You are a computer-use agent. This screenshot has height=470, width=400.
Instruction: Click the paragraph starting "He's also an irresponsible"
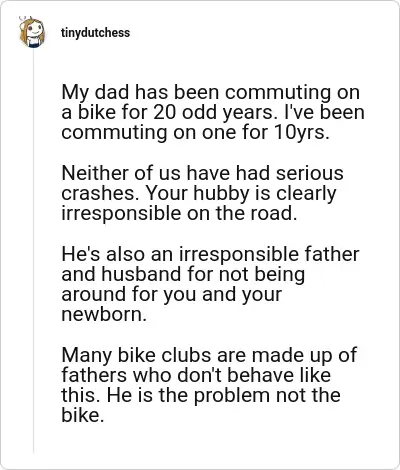(210, 284)
